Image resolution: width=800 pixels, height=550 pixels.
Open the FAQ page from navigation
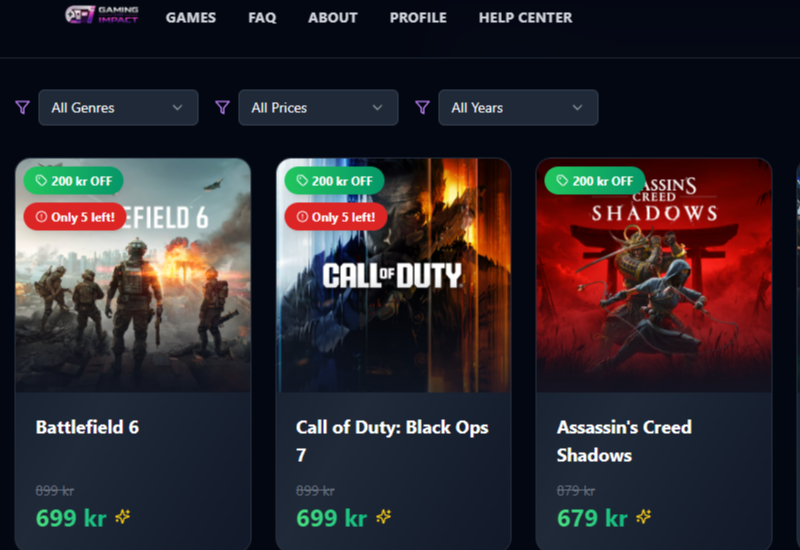262,17
